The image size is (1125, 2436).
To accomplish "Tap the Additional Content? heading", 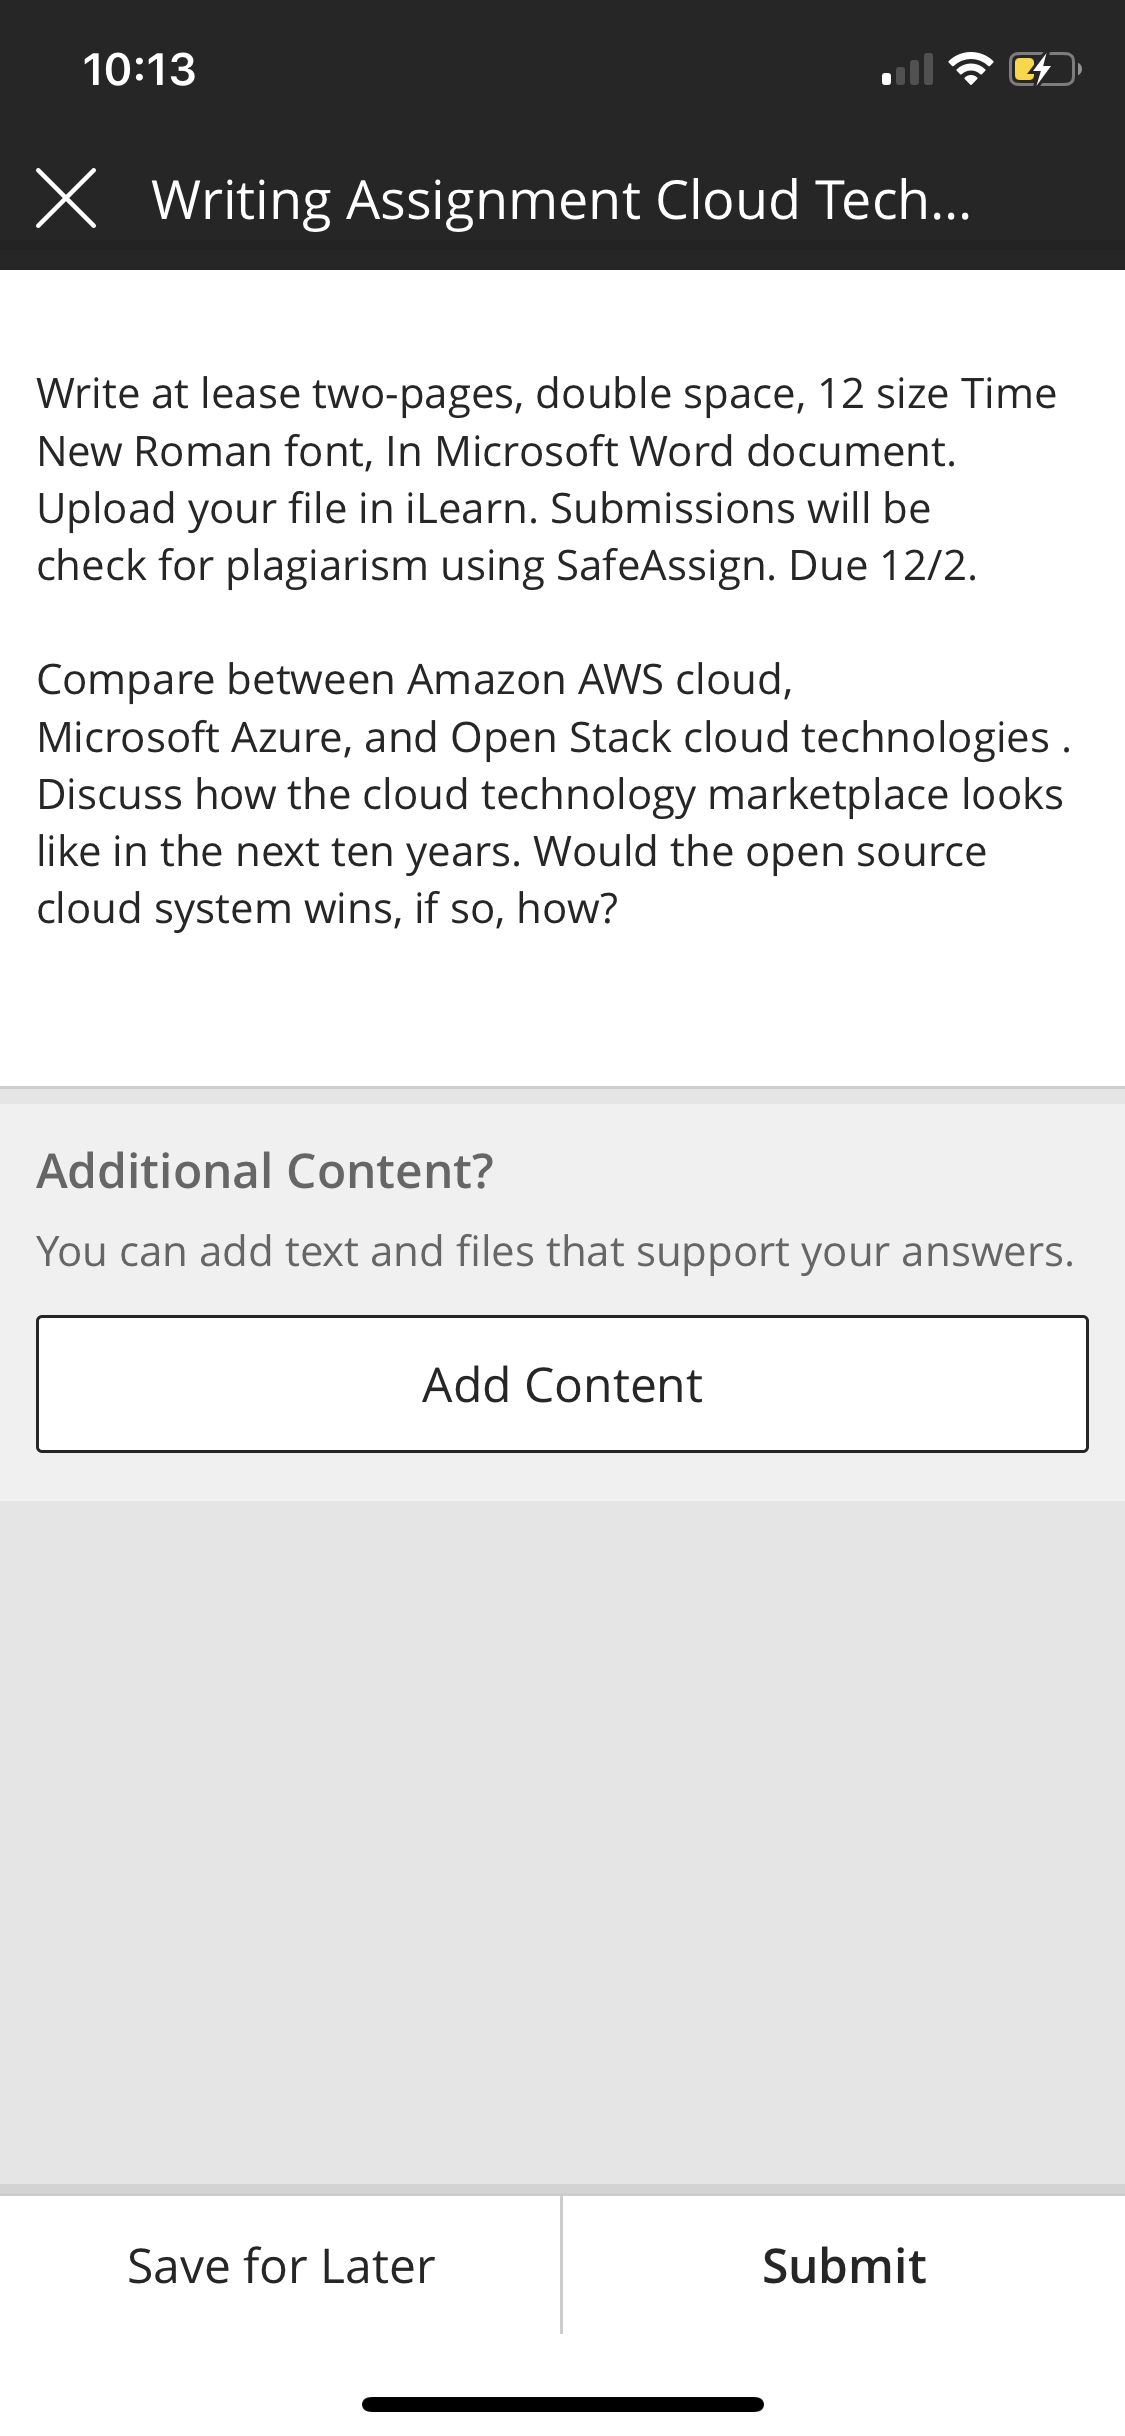I will pyautogui.click(x=265, y=1171).
